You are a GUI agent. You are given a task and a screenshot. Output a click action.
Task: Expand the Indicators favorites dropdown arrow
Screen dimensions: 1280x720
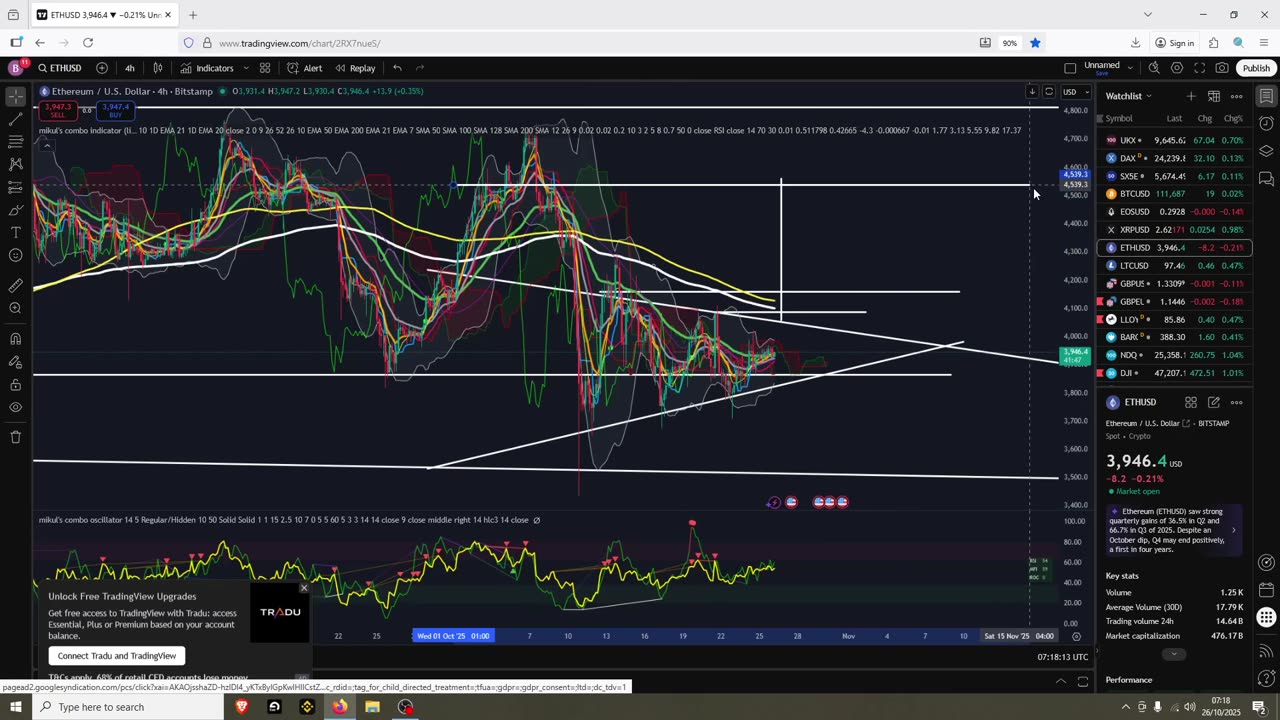[x=244, y=68]
